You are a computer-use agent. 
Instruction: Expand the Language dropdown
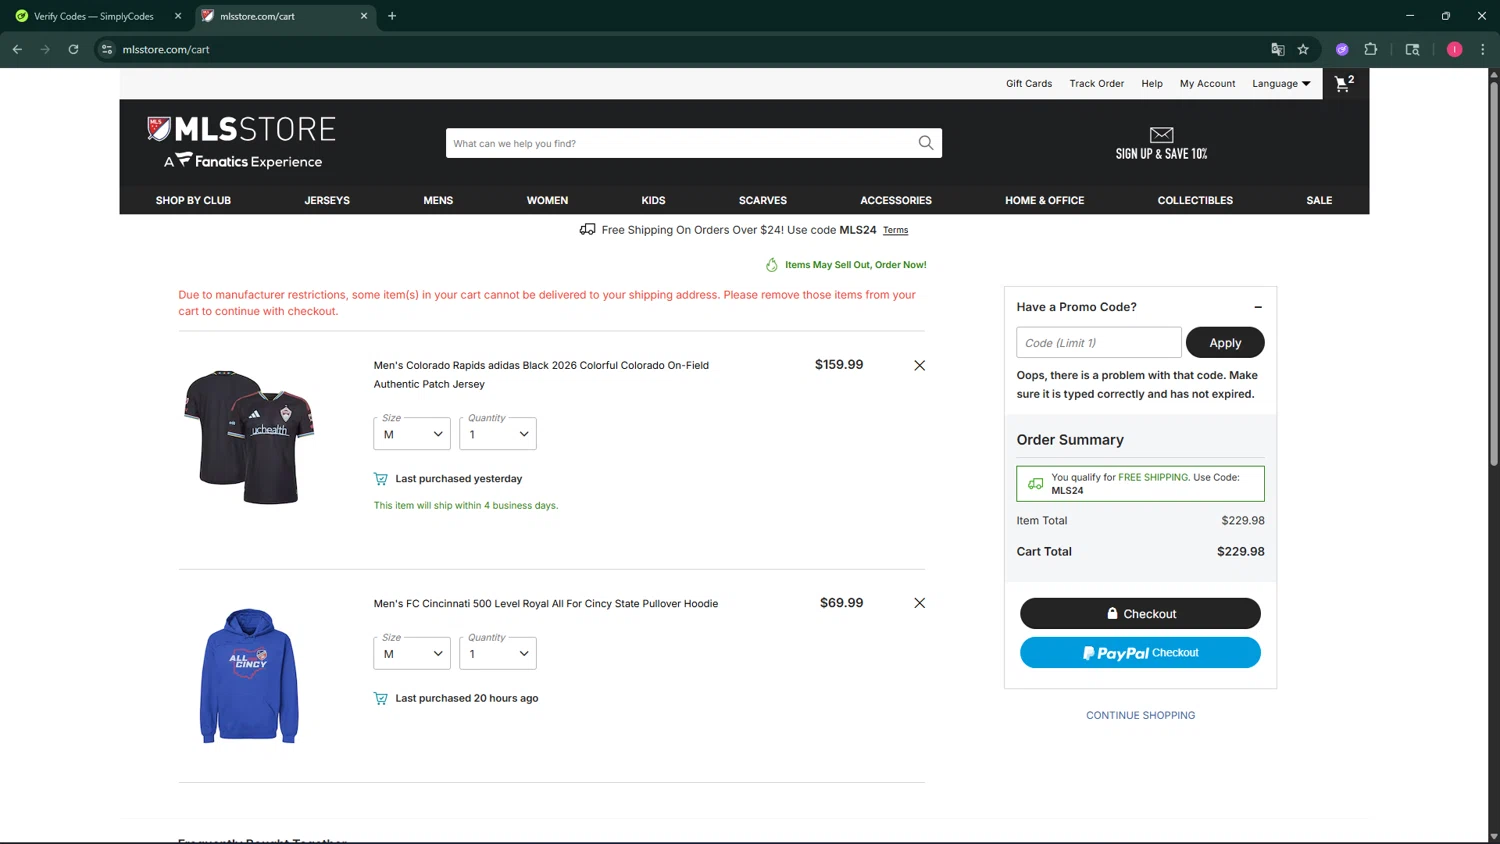[x=1281, y=84]
